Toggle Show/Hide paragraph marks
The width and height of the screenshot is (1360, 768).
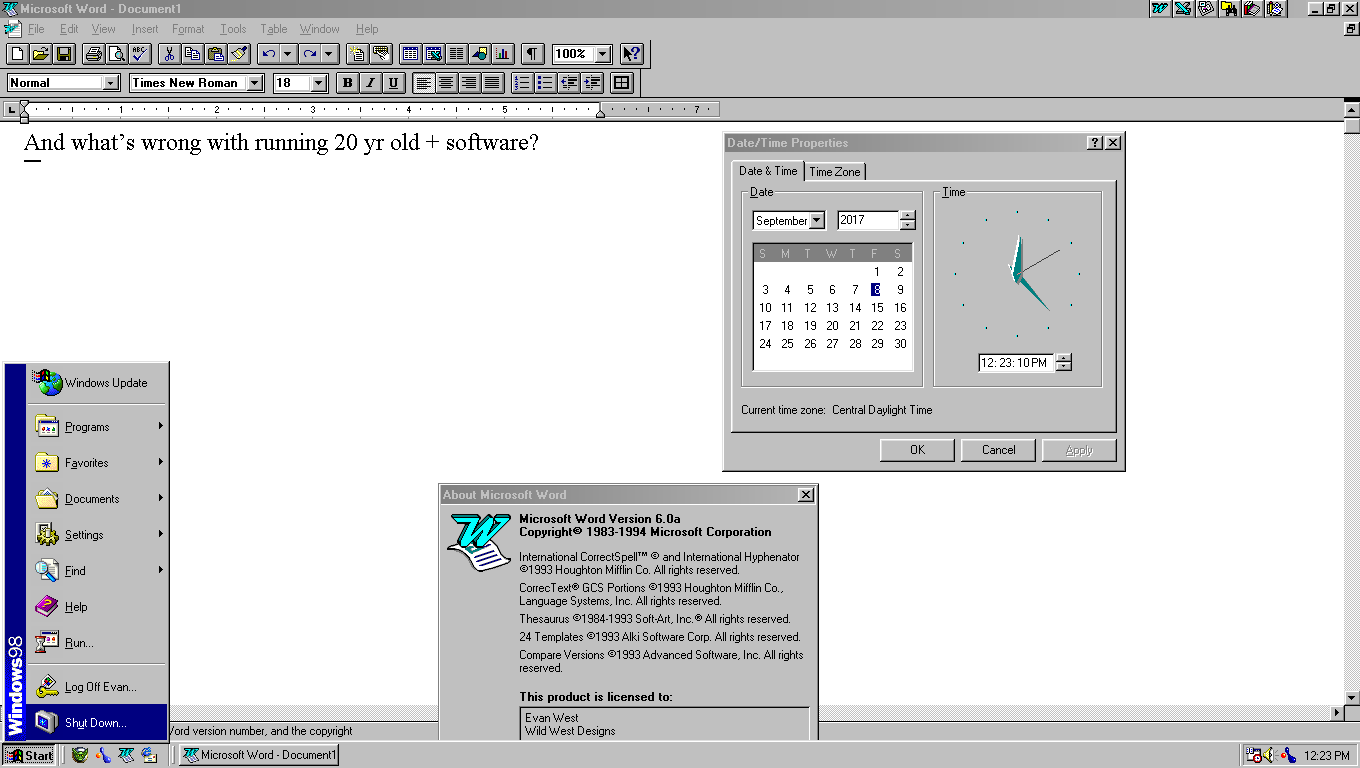[x=532, y=54]
